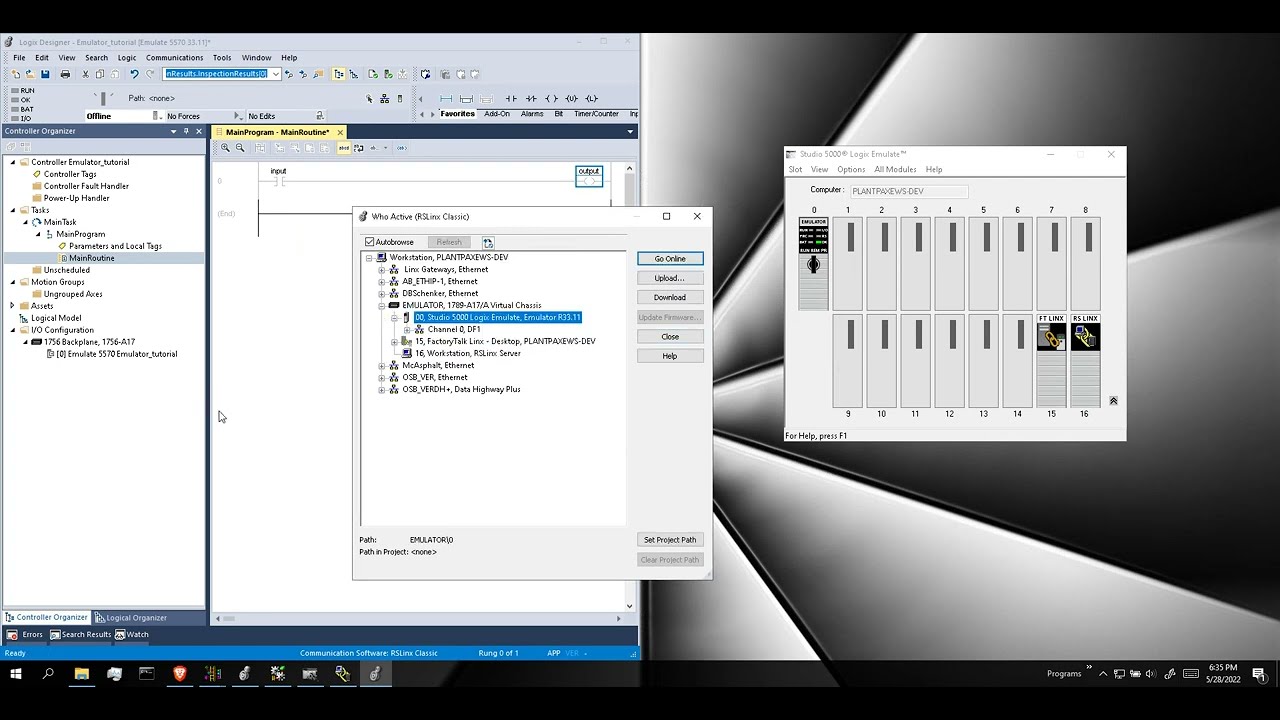1280x720 pixels.
Task: Select Controller Tags in organizer
Action: point(70,174)
